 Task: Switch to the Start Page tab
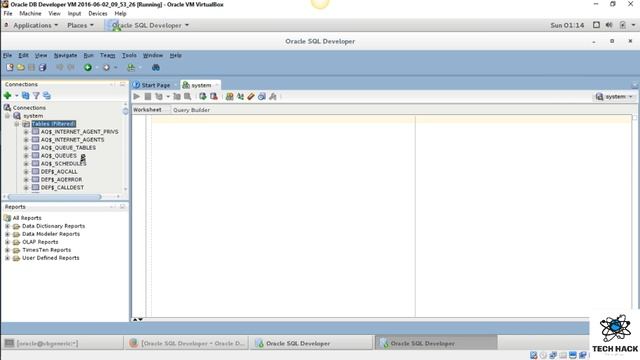(x=155, y=85)
